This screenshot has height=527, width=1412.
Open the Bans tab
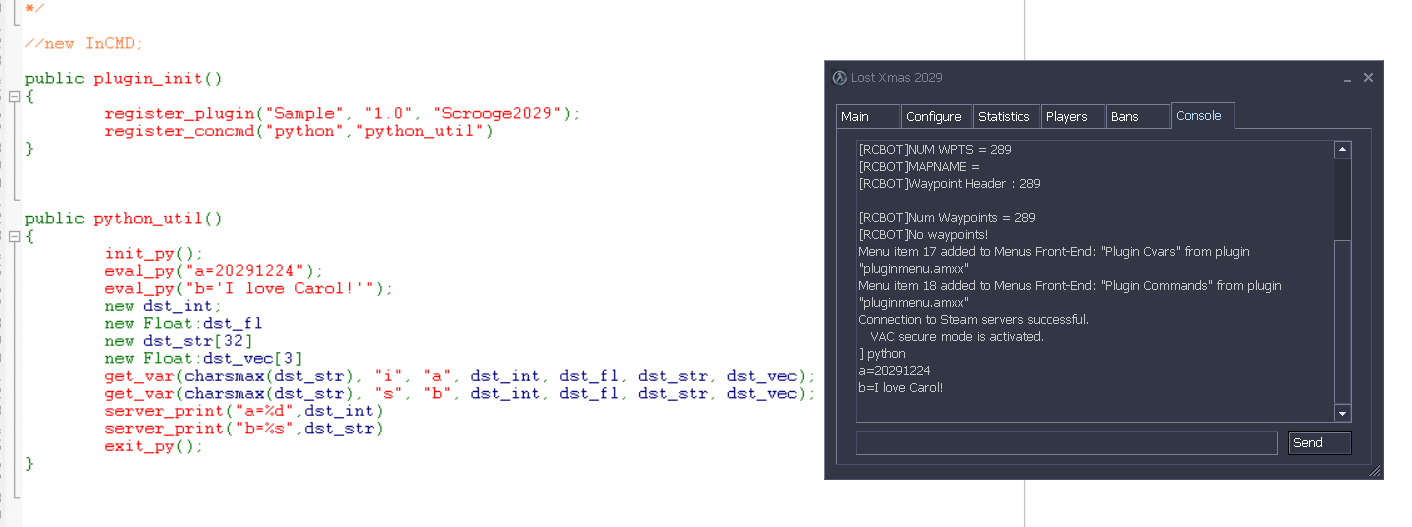tap(1137, 116)
